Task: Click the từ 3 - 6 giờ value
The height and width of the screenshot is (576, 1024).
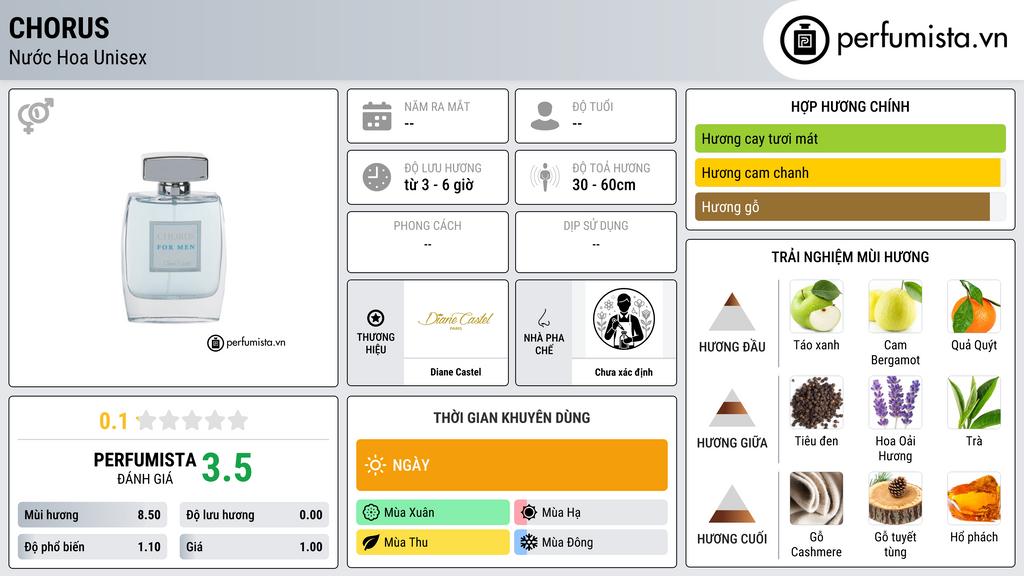Action: (438, 185)
